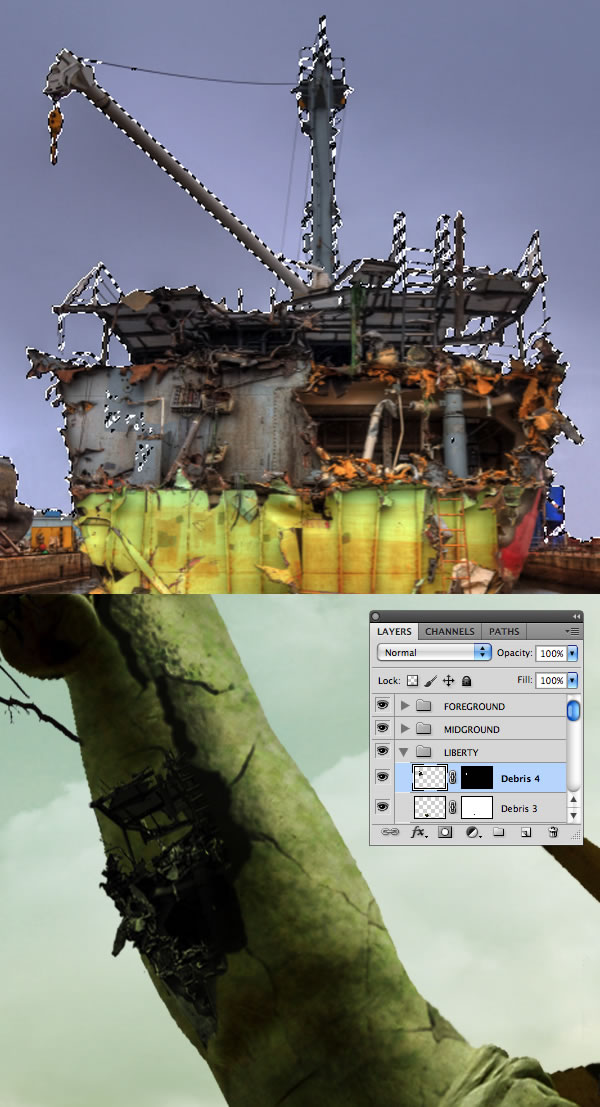Enable lock transparent pixels
Viewport: 600px width, 1107px height.
(413, 681)
